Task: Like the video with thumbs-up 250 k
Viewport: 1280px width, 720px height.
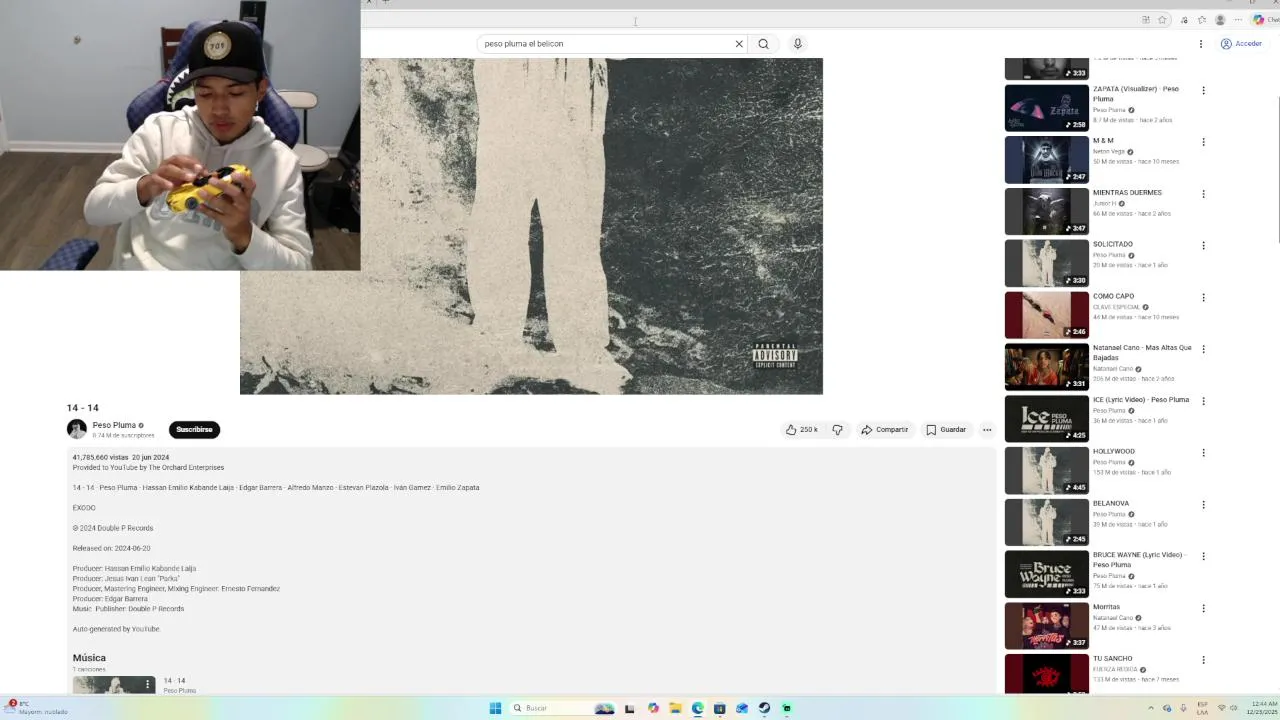Action: [801, 430]
